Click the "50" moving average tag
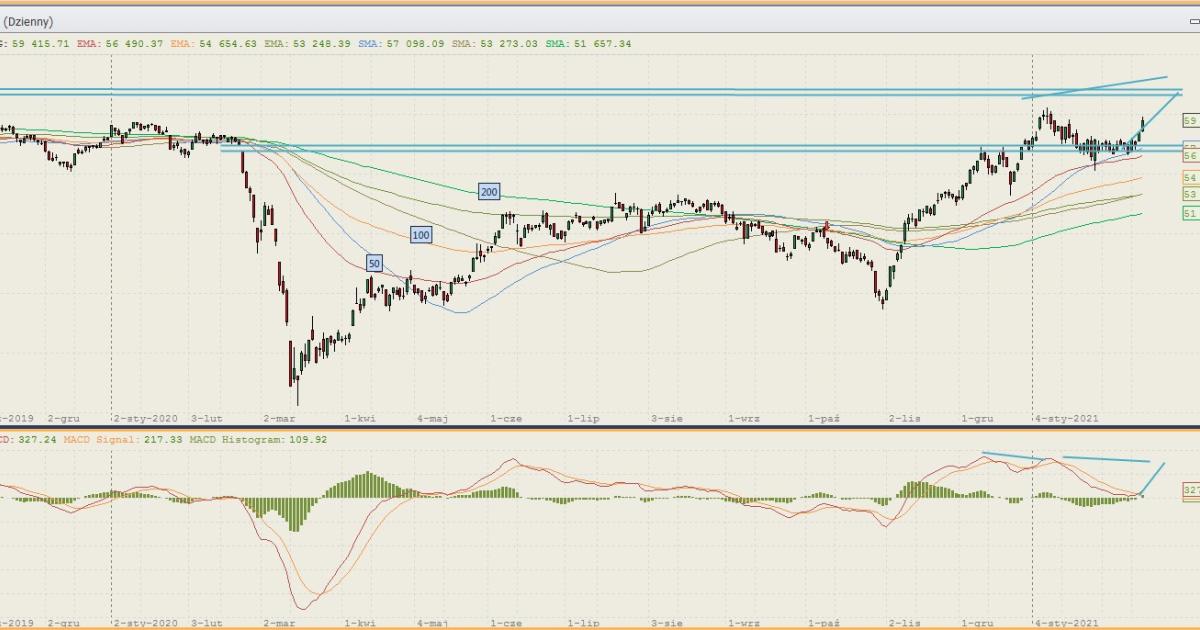The height and width of the screenshot is (630, 1200). (x=374, y=263)
